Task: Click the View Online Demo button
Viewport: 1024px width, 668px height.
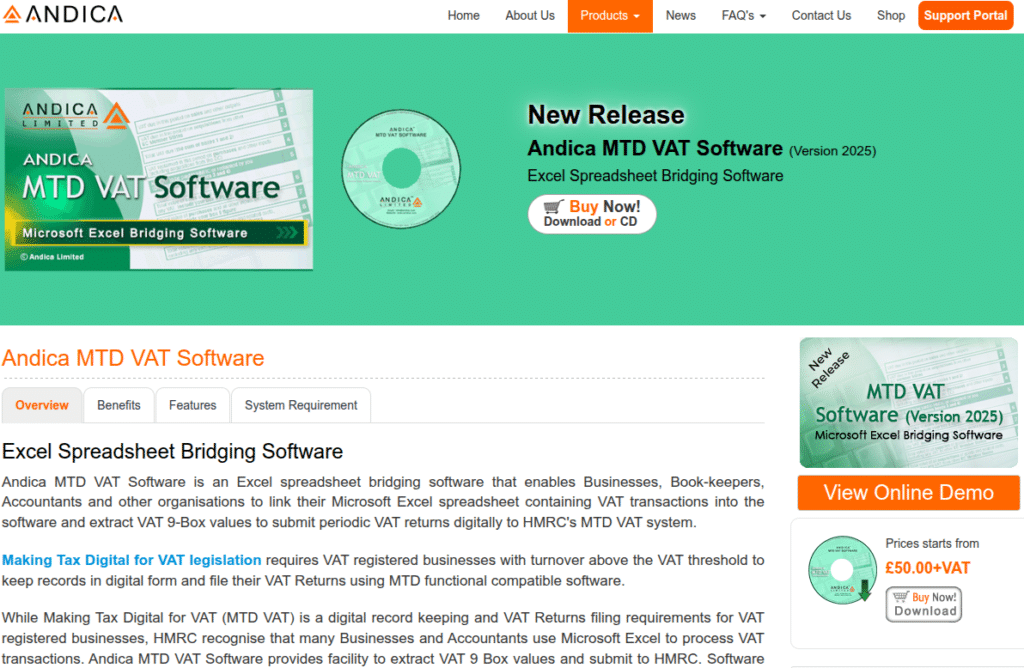Action: [908, 492]
